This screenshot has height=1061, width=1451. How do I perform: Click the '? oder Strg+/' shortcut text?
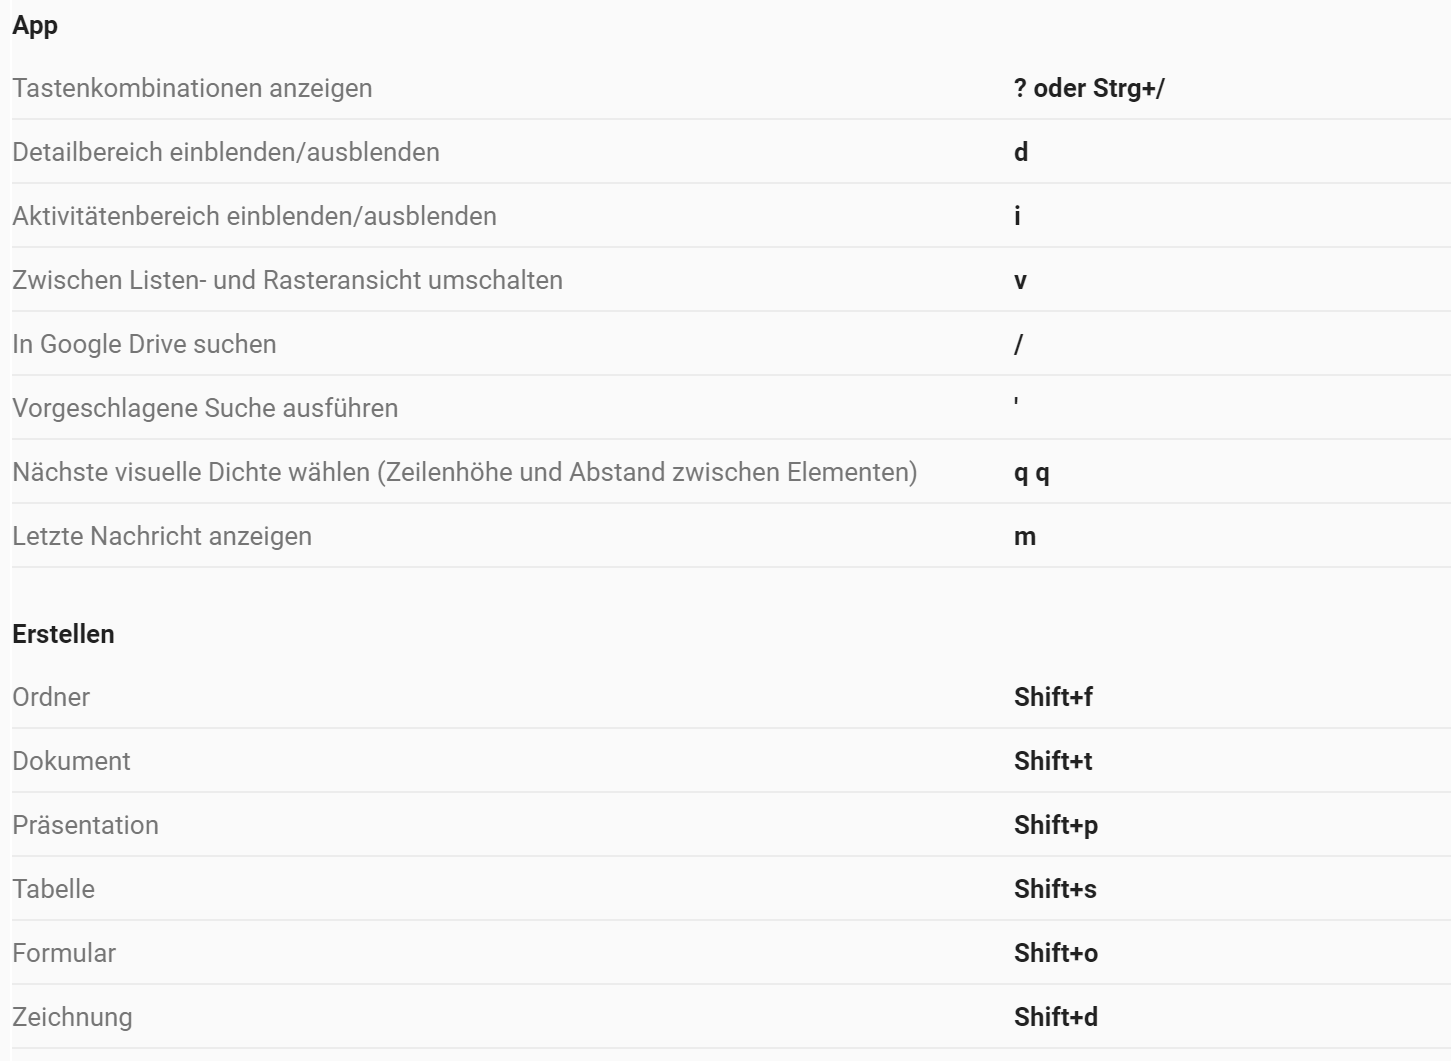click(1089, 88)
